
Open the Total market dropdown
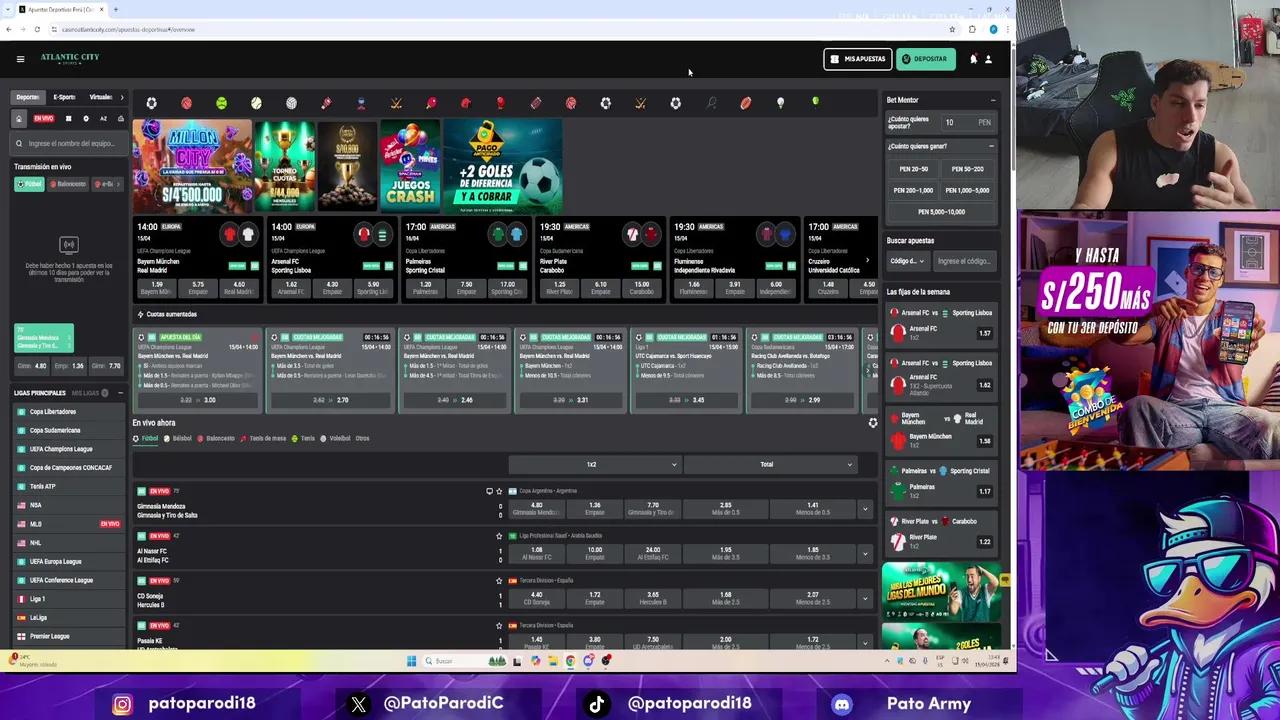(x=767, y=464)
